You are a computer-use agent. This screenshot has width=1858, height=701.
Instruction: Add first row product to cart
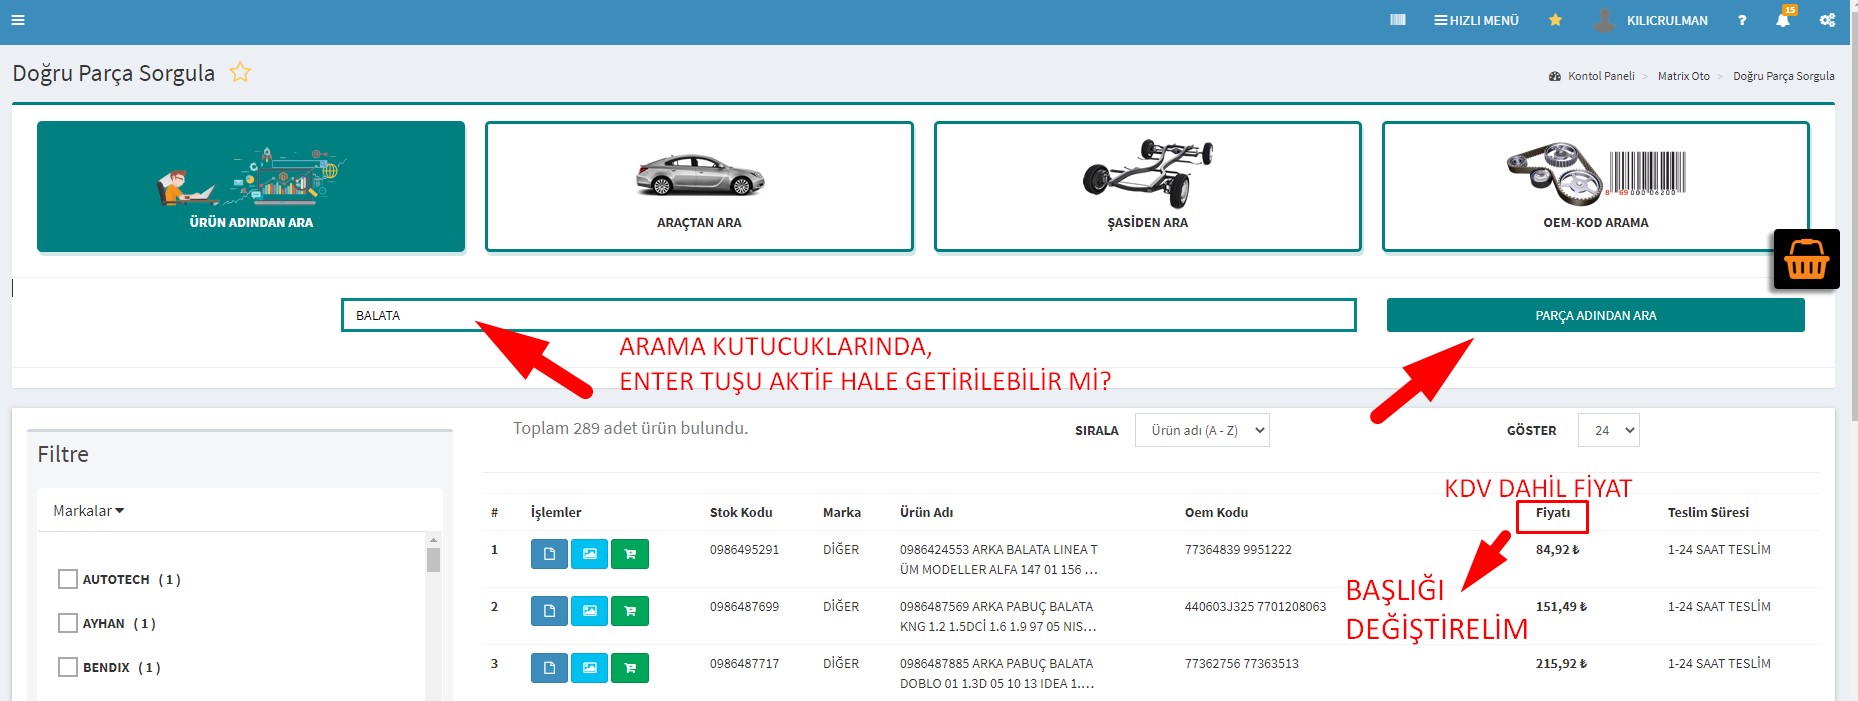pyautogui.click(x=629, y=554)
